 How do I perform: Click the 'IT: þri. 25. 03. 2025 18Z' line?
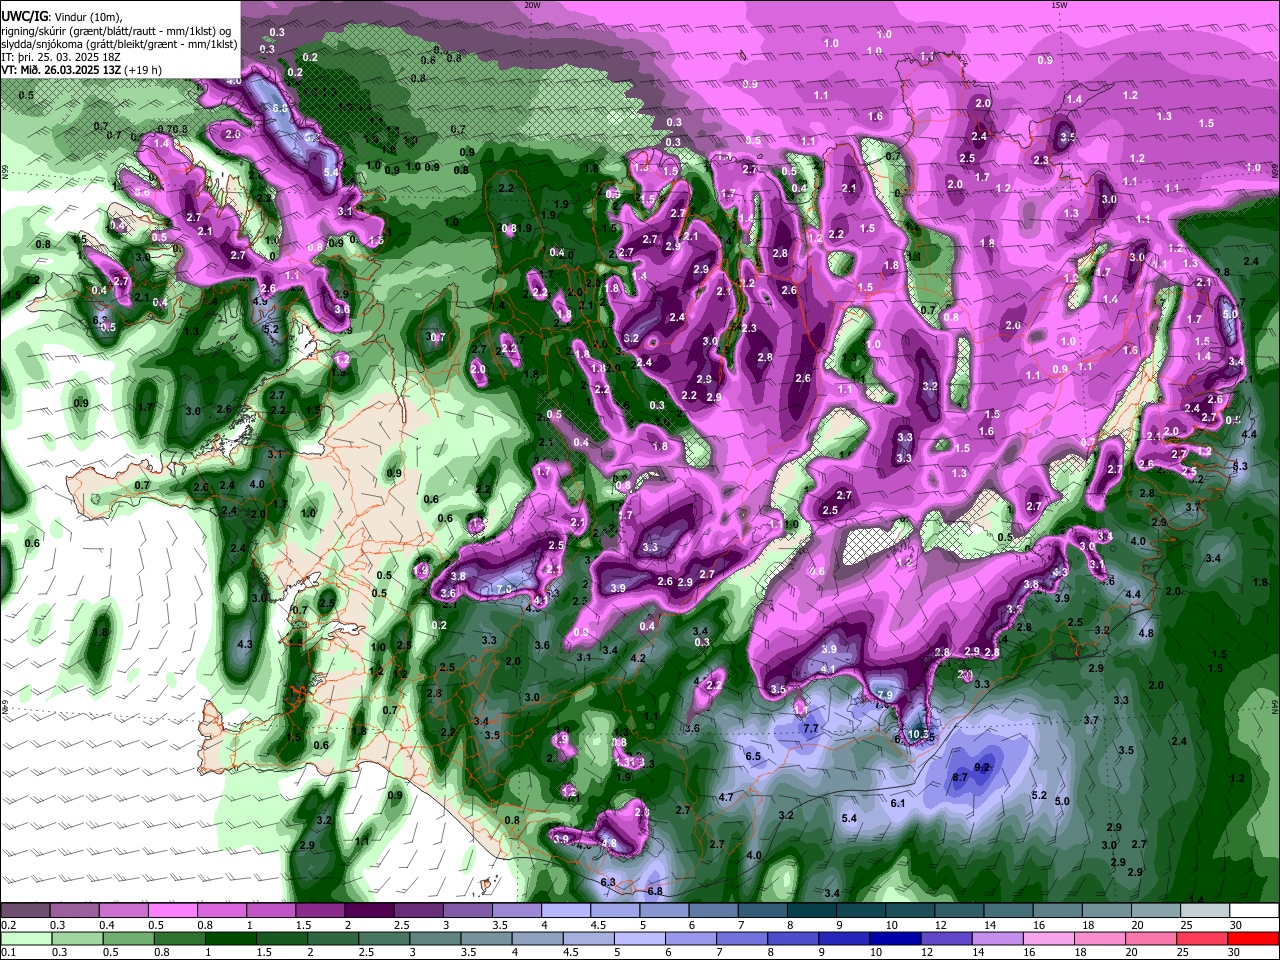click(x=62, y=57)
